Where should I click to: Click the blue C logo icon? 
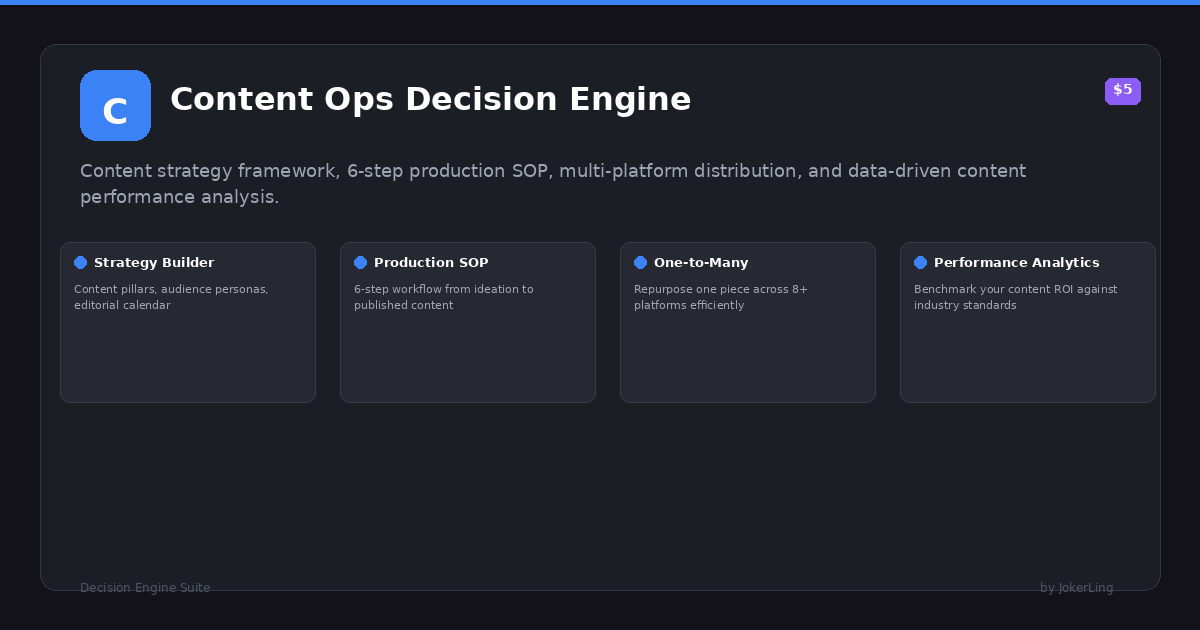click(x=115, y=105)
